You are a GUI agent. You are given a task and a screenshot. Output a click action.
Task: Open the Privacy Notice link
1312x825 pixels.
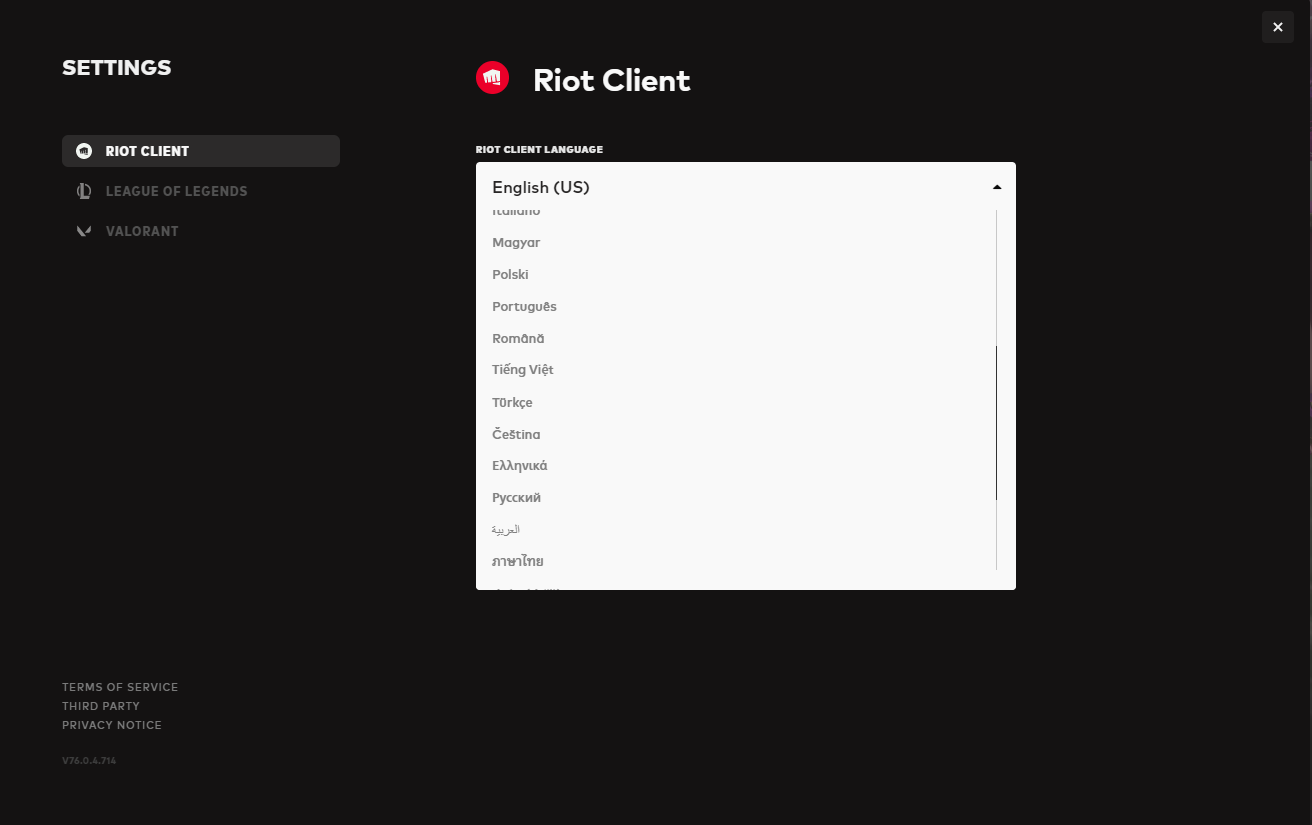[112, 725]
